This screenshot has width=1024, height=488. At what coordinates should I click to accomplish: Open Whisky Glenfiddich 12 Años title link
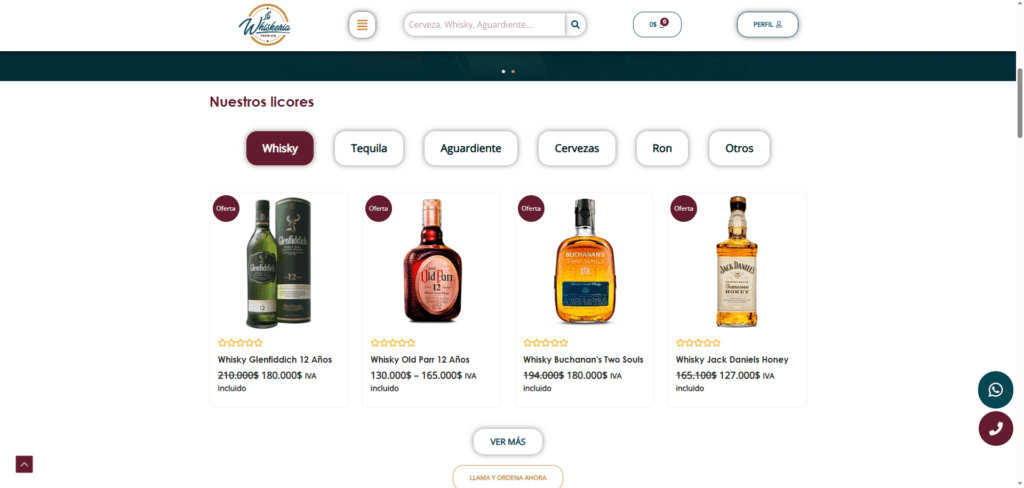[275, 360]
